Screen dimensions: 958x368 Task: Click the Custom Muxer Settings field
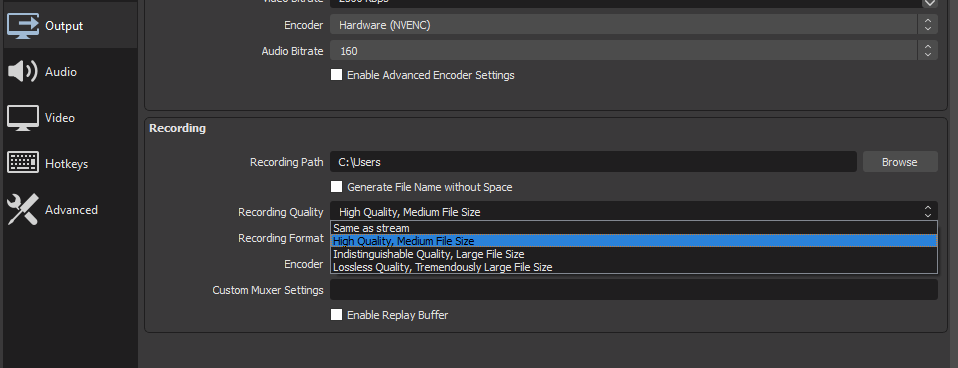634,290
